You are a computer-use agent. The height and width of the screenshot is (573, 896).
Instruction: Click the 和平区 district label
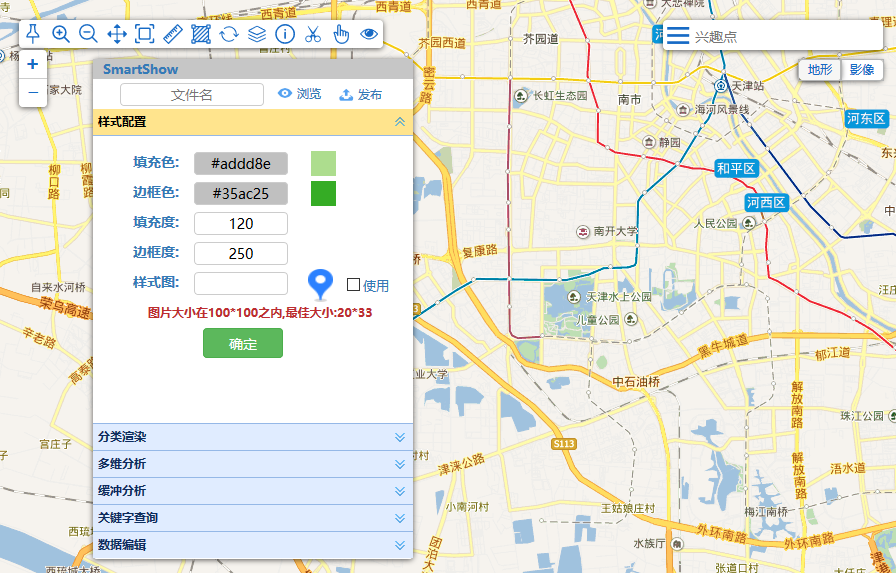pos(736,169)
